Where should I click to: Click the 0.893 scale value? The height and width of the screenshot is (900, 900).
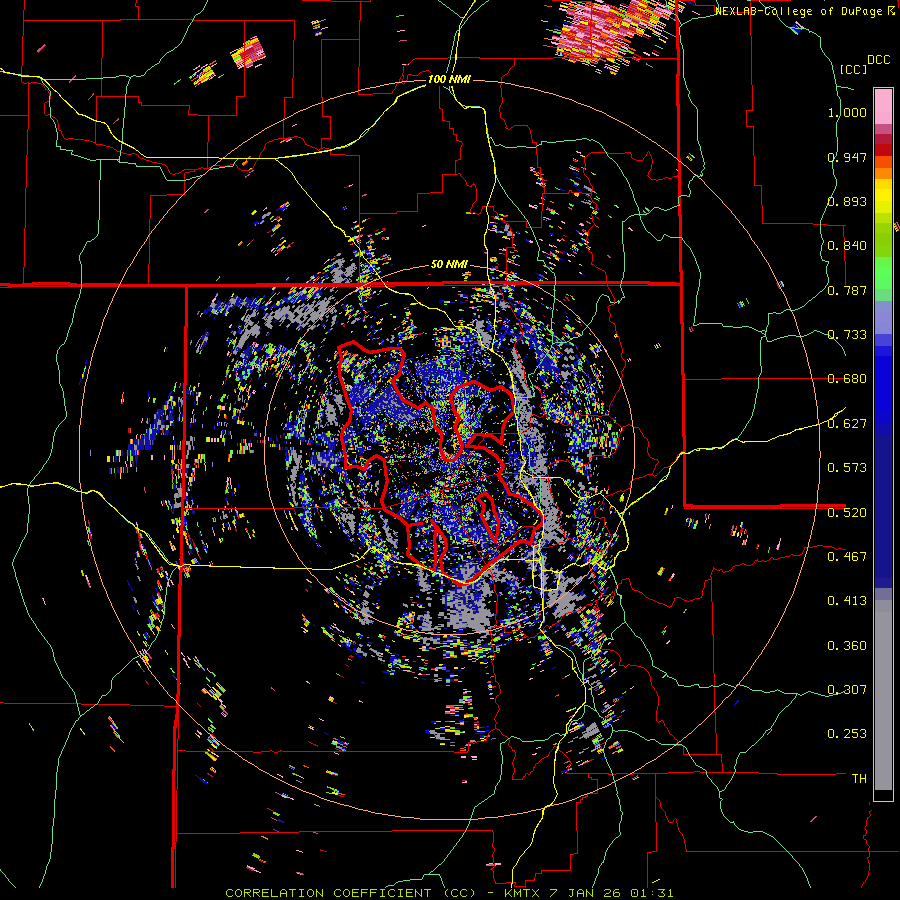(847, 201)
